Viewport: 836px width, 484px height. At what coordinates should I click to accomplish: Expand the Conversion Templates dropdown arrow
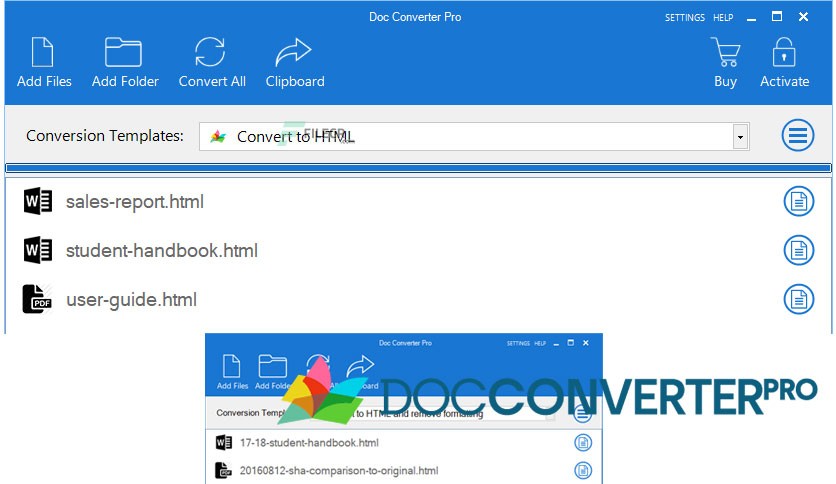coord(740,137)
